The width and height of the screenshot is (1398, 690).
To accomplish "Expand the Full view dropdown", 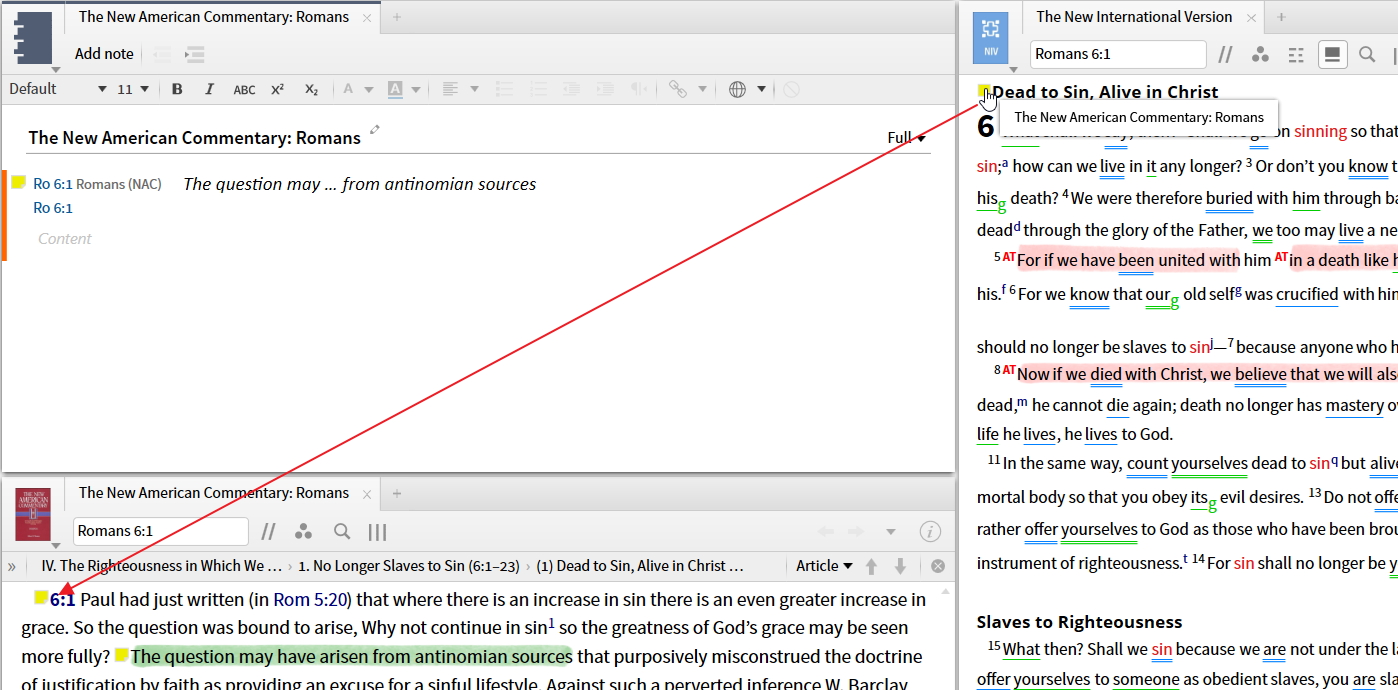I will click(906, 138).
